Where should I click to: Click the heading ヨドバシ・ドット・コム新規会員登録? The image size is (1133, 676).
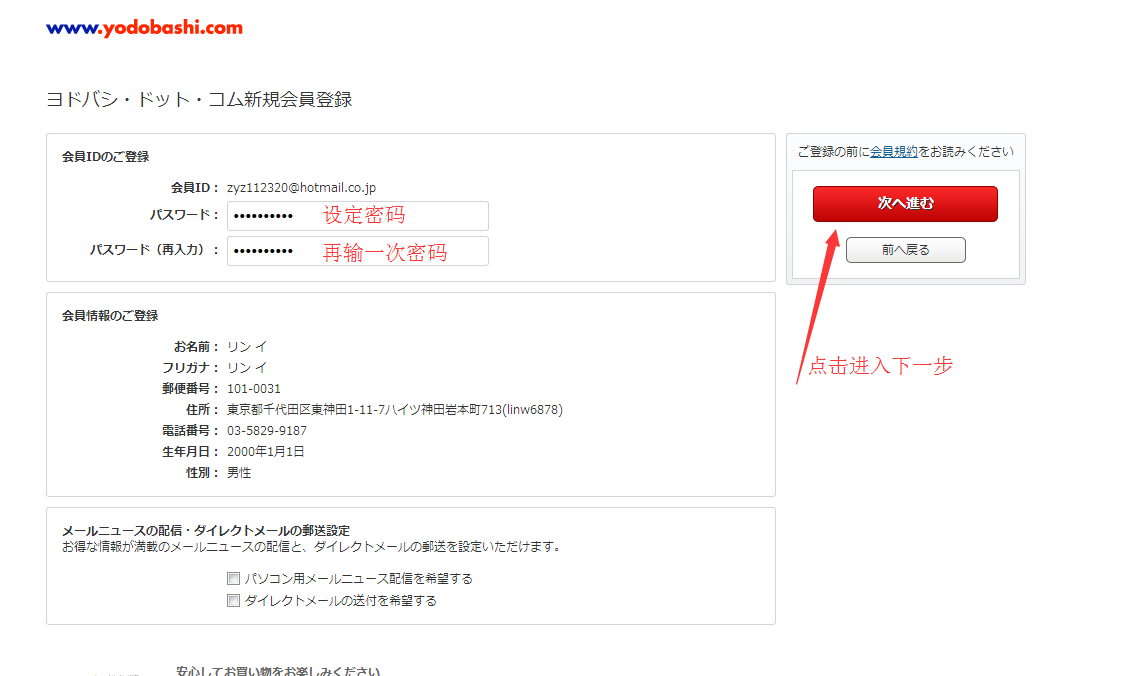pyautogui.click(x=199, y=100)
